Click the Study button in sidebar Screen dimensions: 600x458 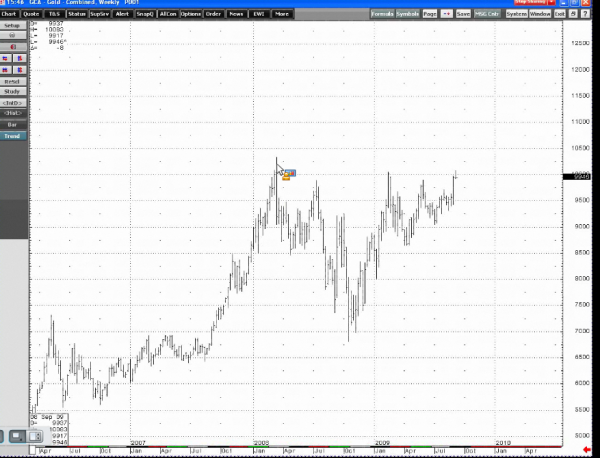(x=14, y=92)
